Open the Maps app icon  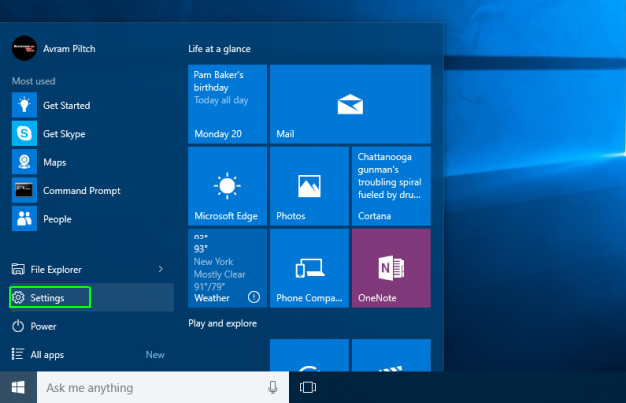tap(24, 162)
